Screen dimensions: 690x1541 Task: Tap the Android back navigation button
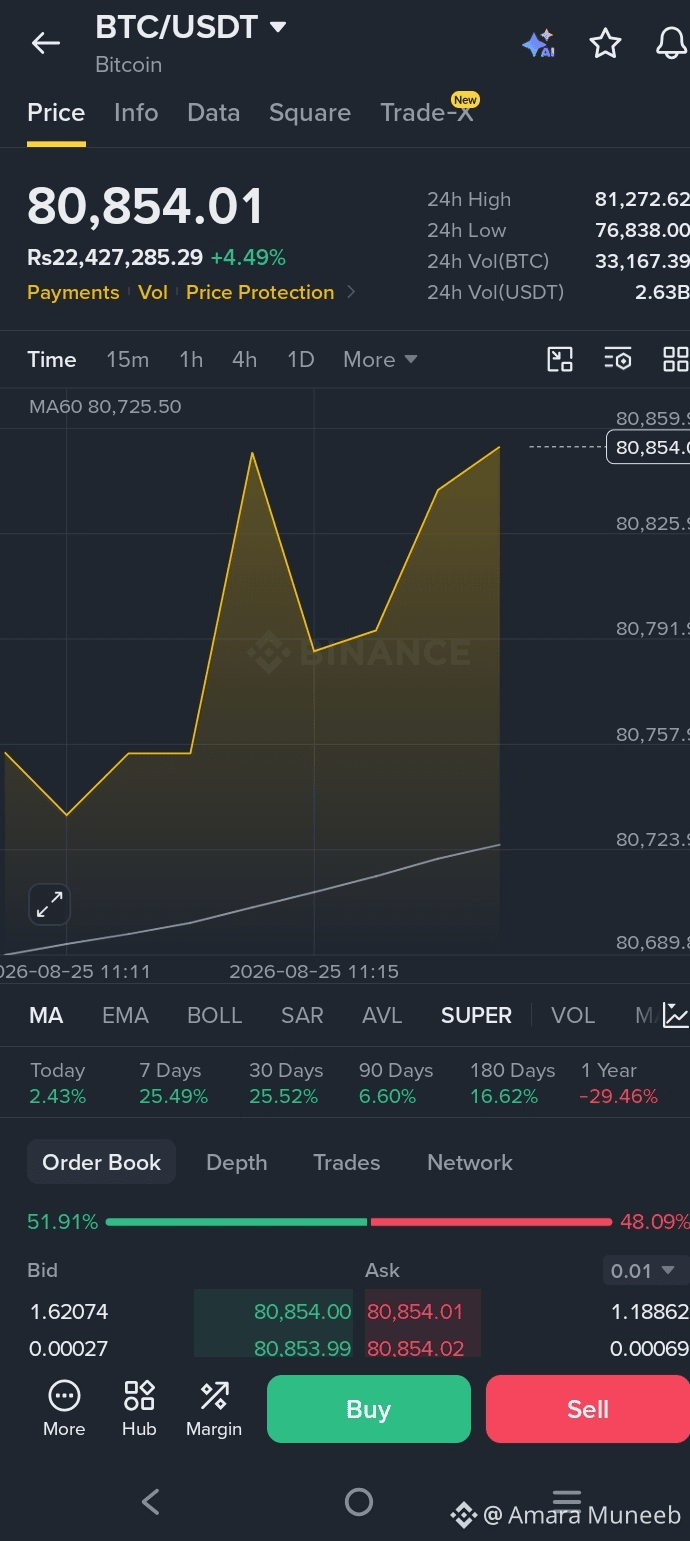(x=150, y=1501)
